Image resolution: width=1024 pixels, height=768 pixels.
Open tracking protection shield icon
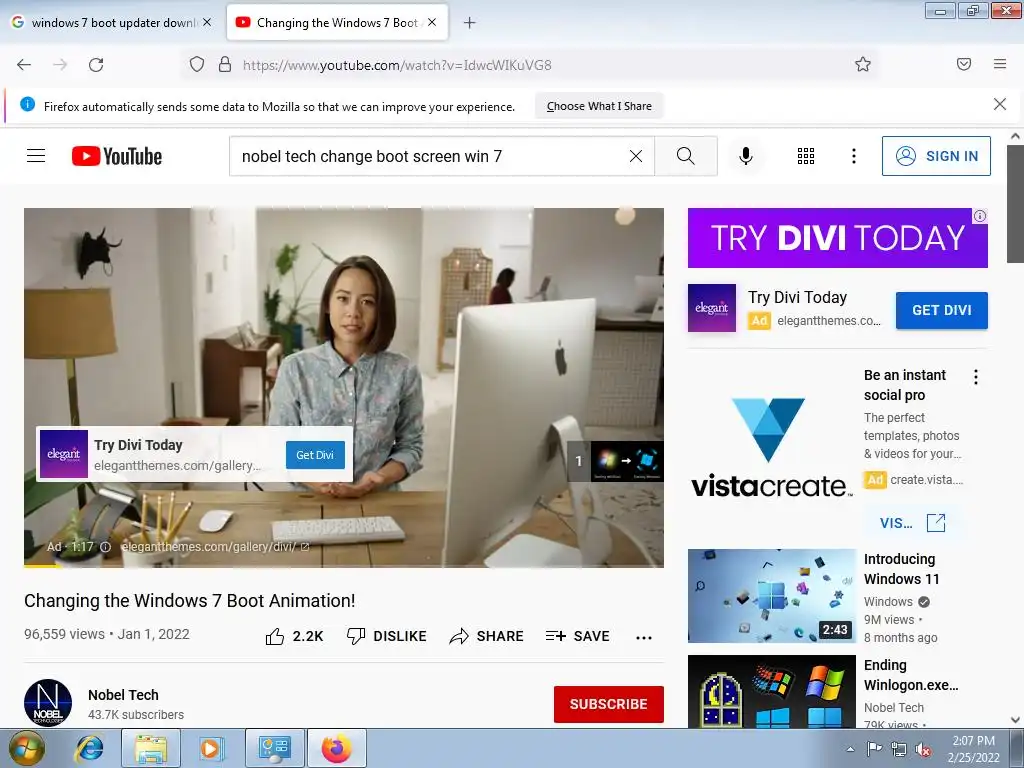click(x=197, y=65)
